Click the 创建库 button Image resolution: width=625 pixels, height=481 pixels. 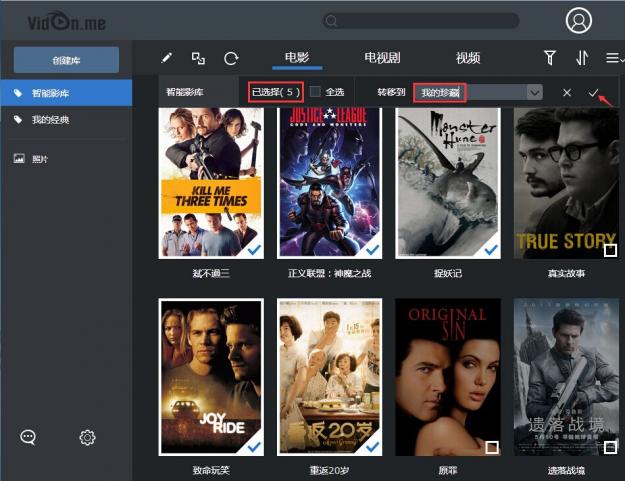click(66, 60)
